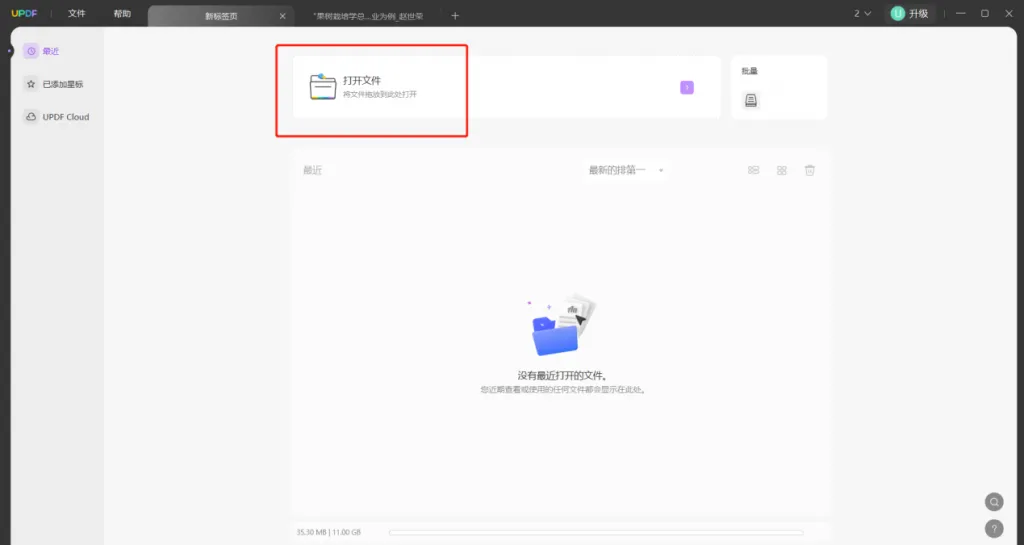1024x545 pixels.
Task: Switch to the 果树栽培学 document tab
Action: tap(368, 16)
